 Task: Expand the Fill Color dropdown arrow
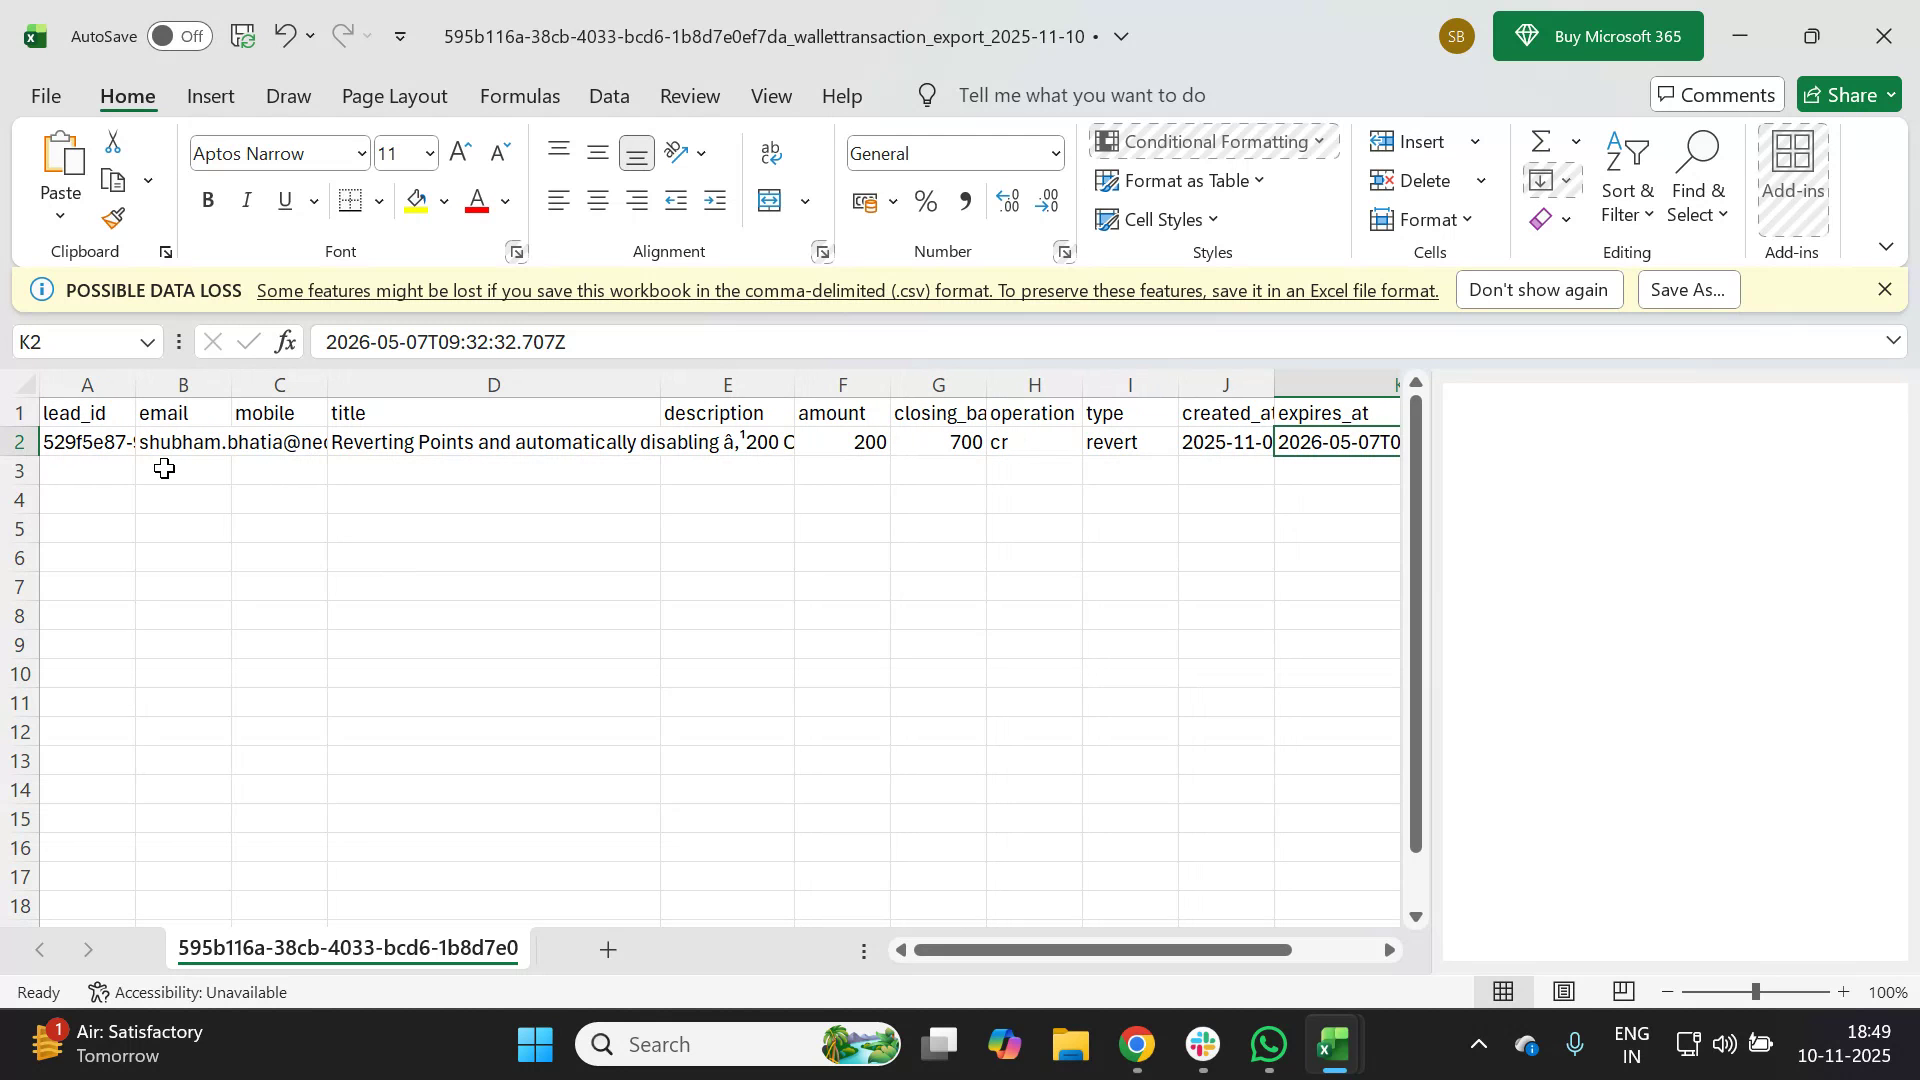444,200
